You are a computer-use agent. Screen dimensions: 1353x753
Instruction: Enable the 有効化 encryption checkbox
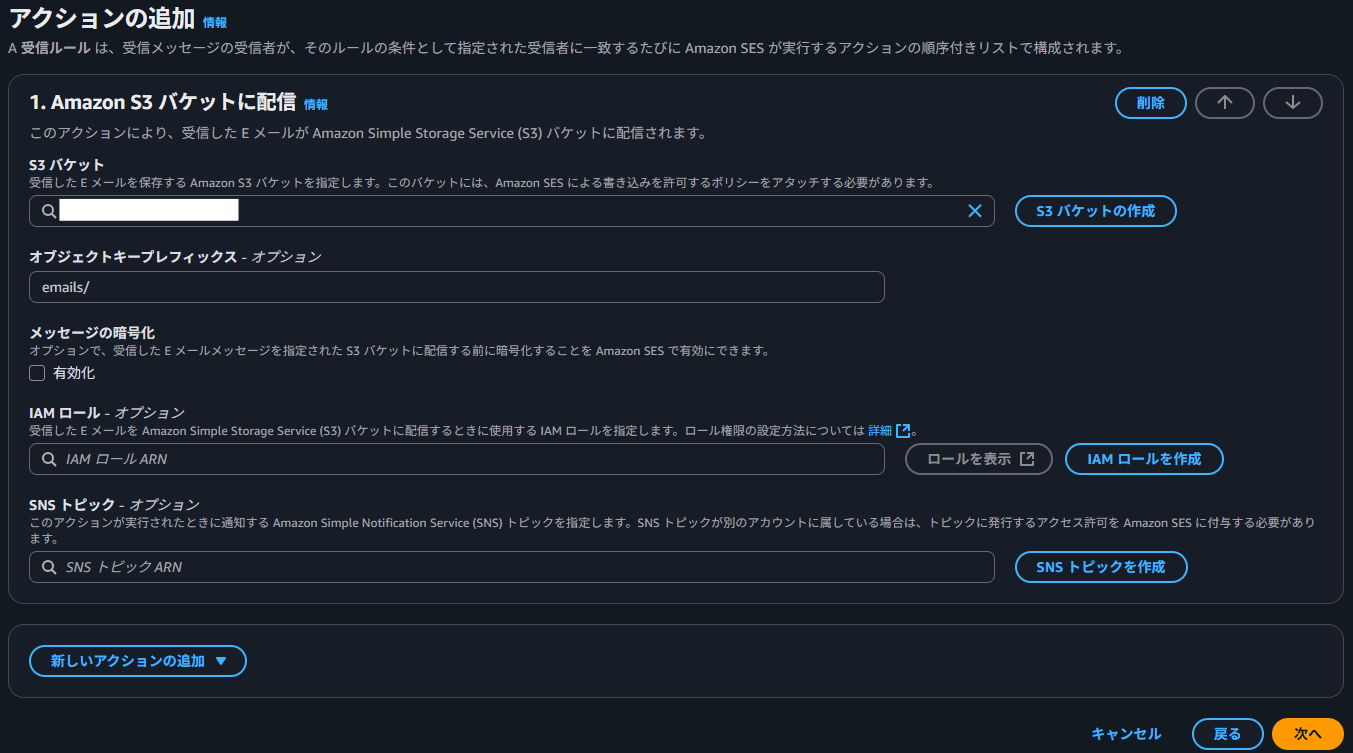36,372
